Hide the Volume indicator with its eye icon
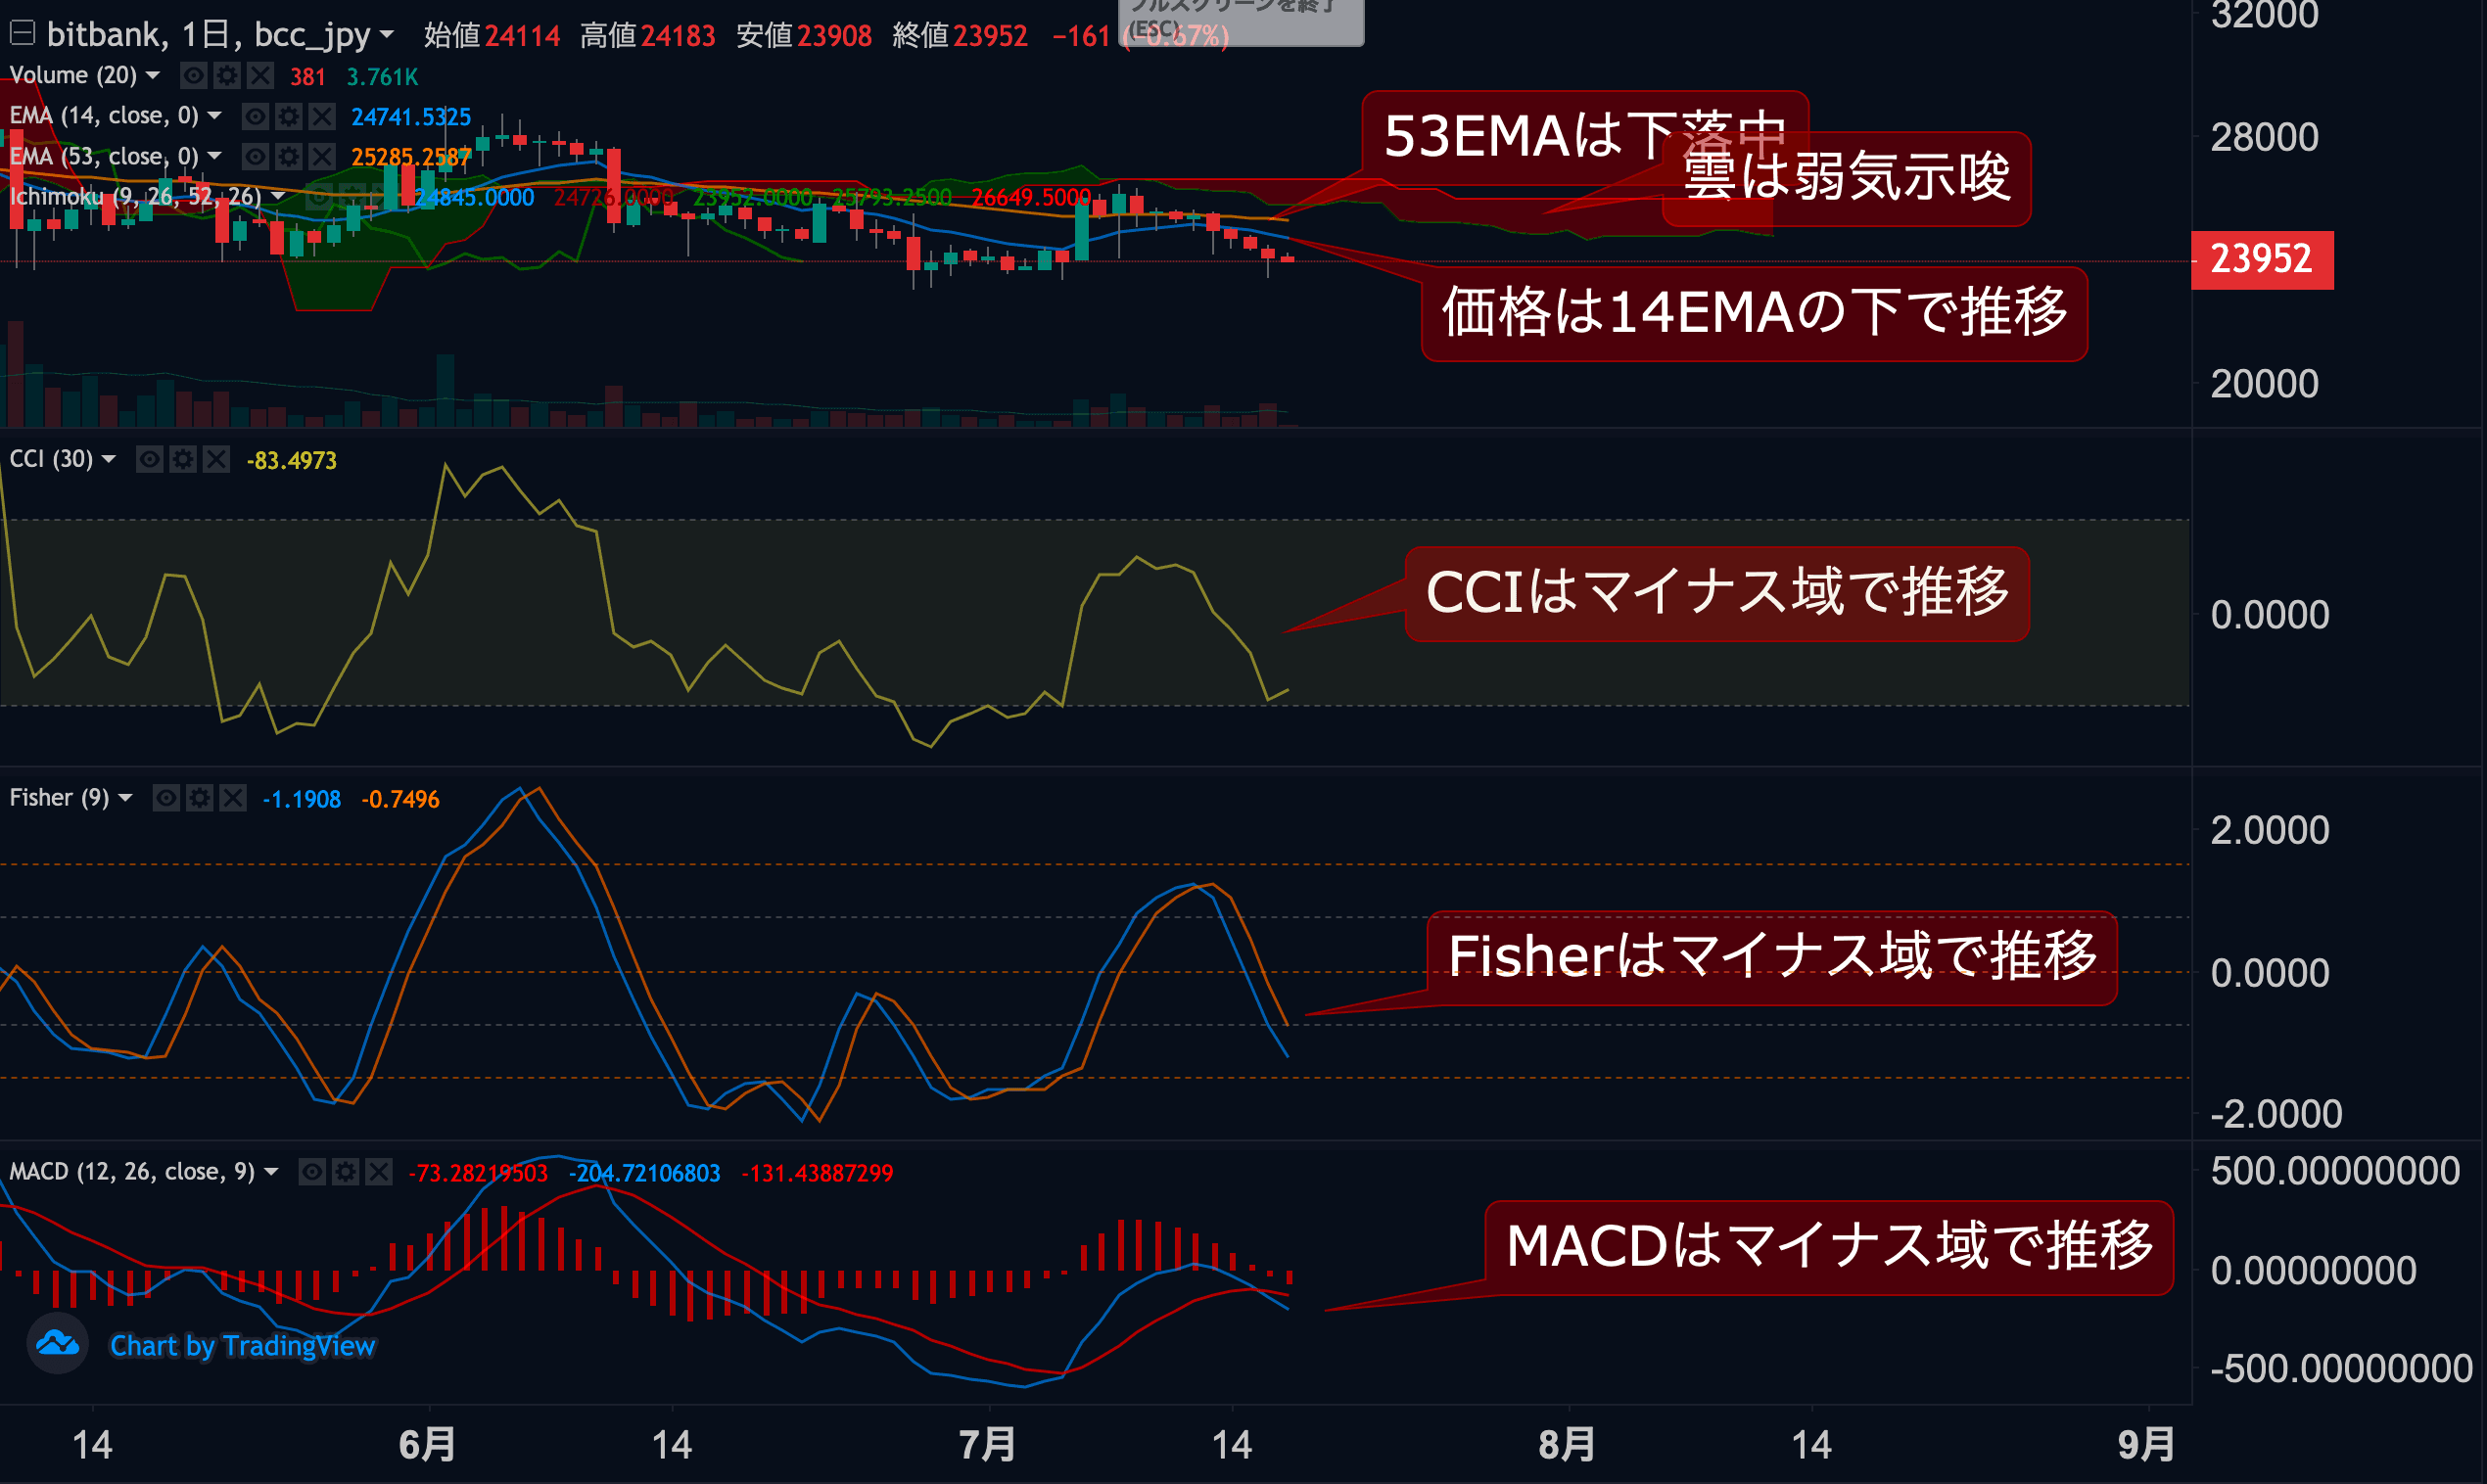2487x1484 pixels. (193, 75)
